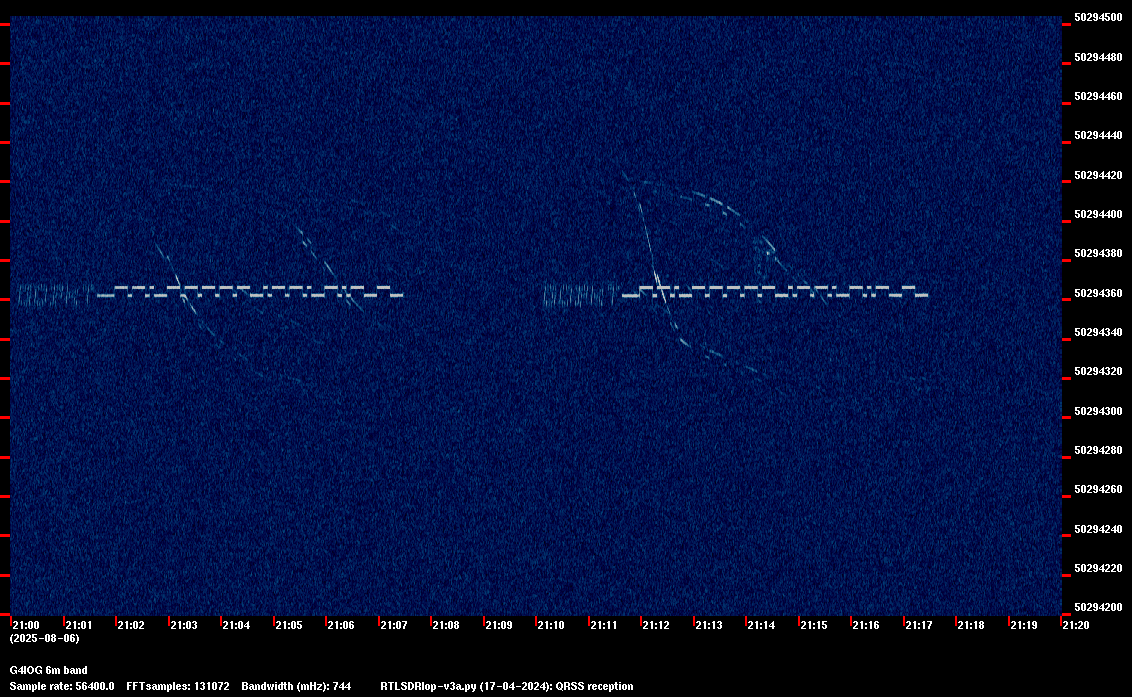Click the 50294300 frequency label

[x=1098, y=411]
